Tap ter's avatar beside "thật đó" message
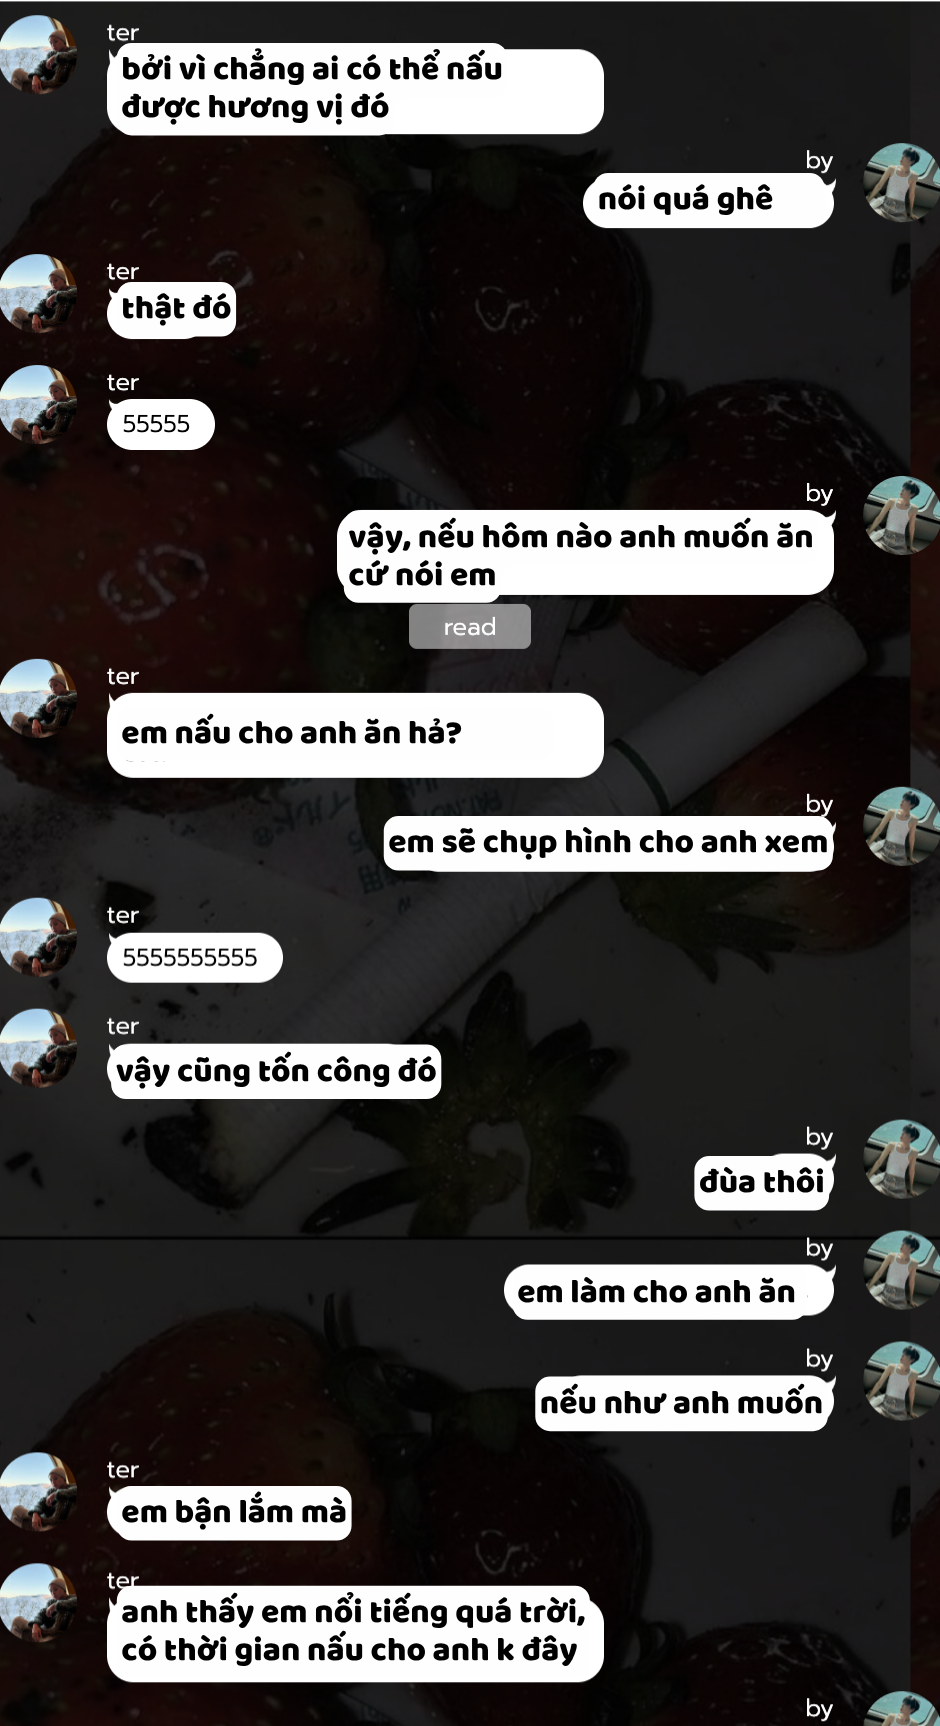Screen dimensions: 940x1726 (x=38, y=293)
